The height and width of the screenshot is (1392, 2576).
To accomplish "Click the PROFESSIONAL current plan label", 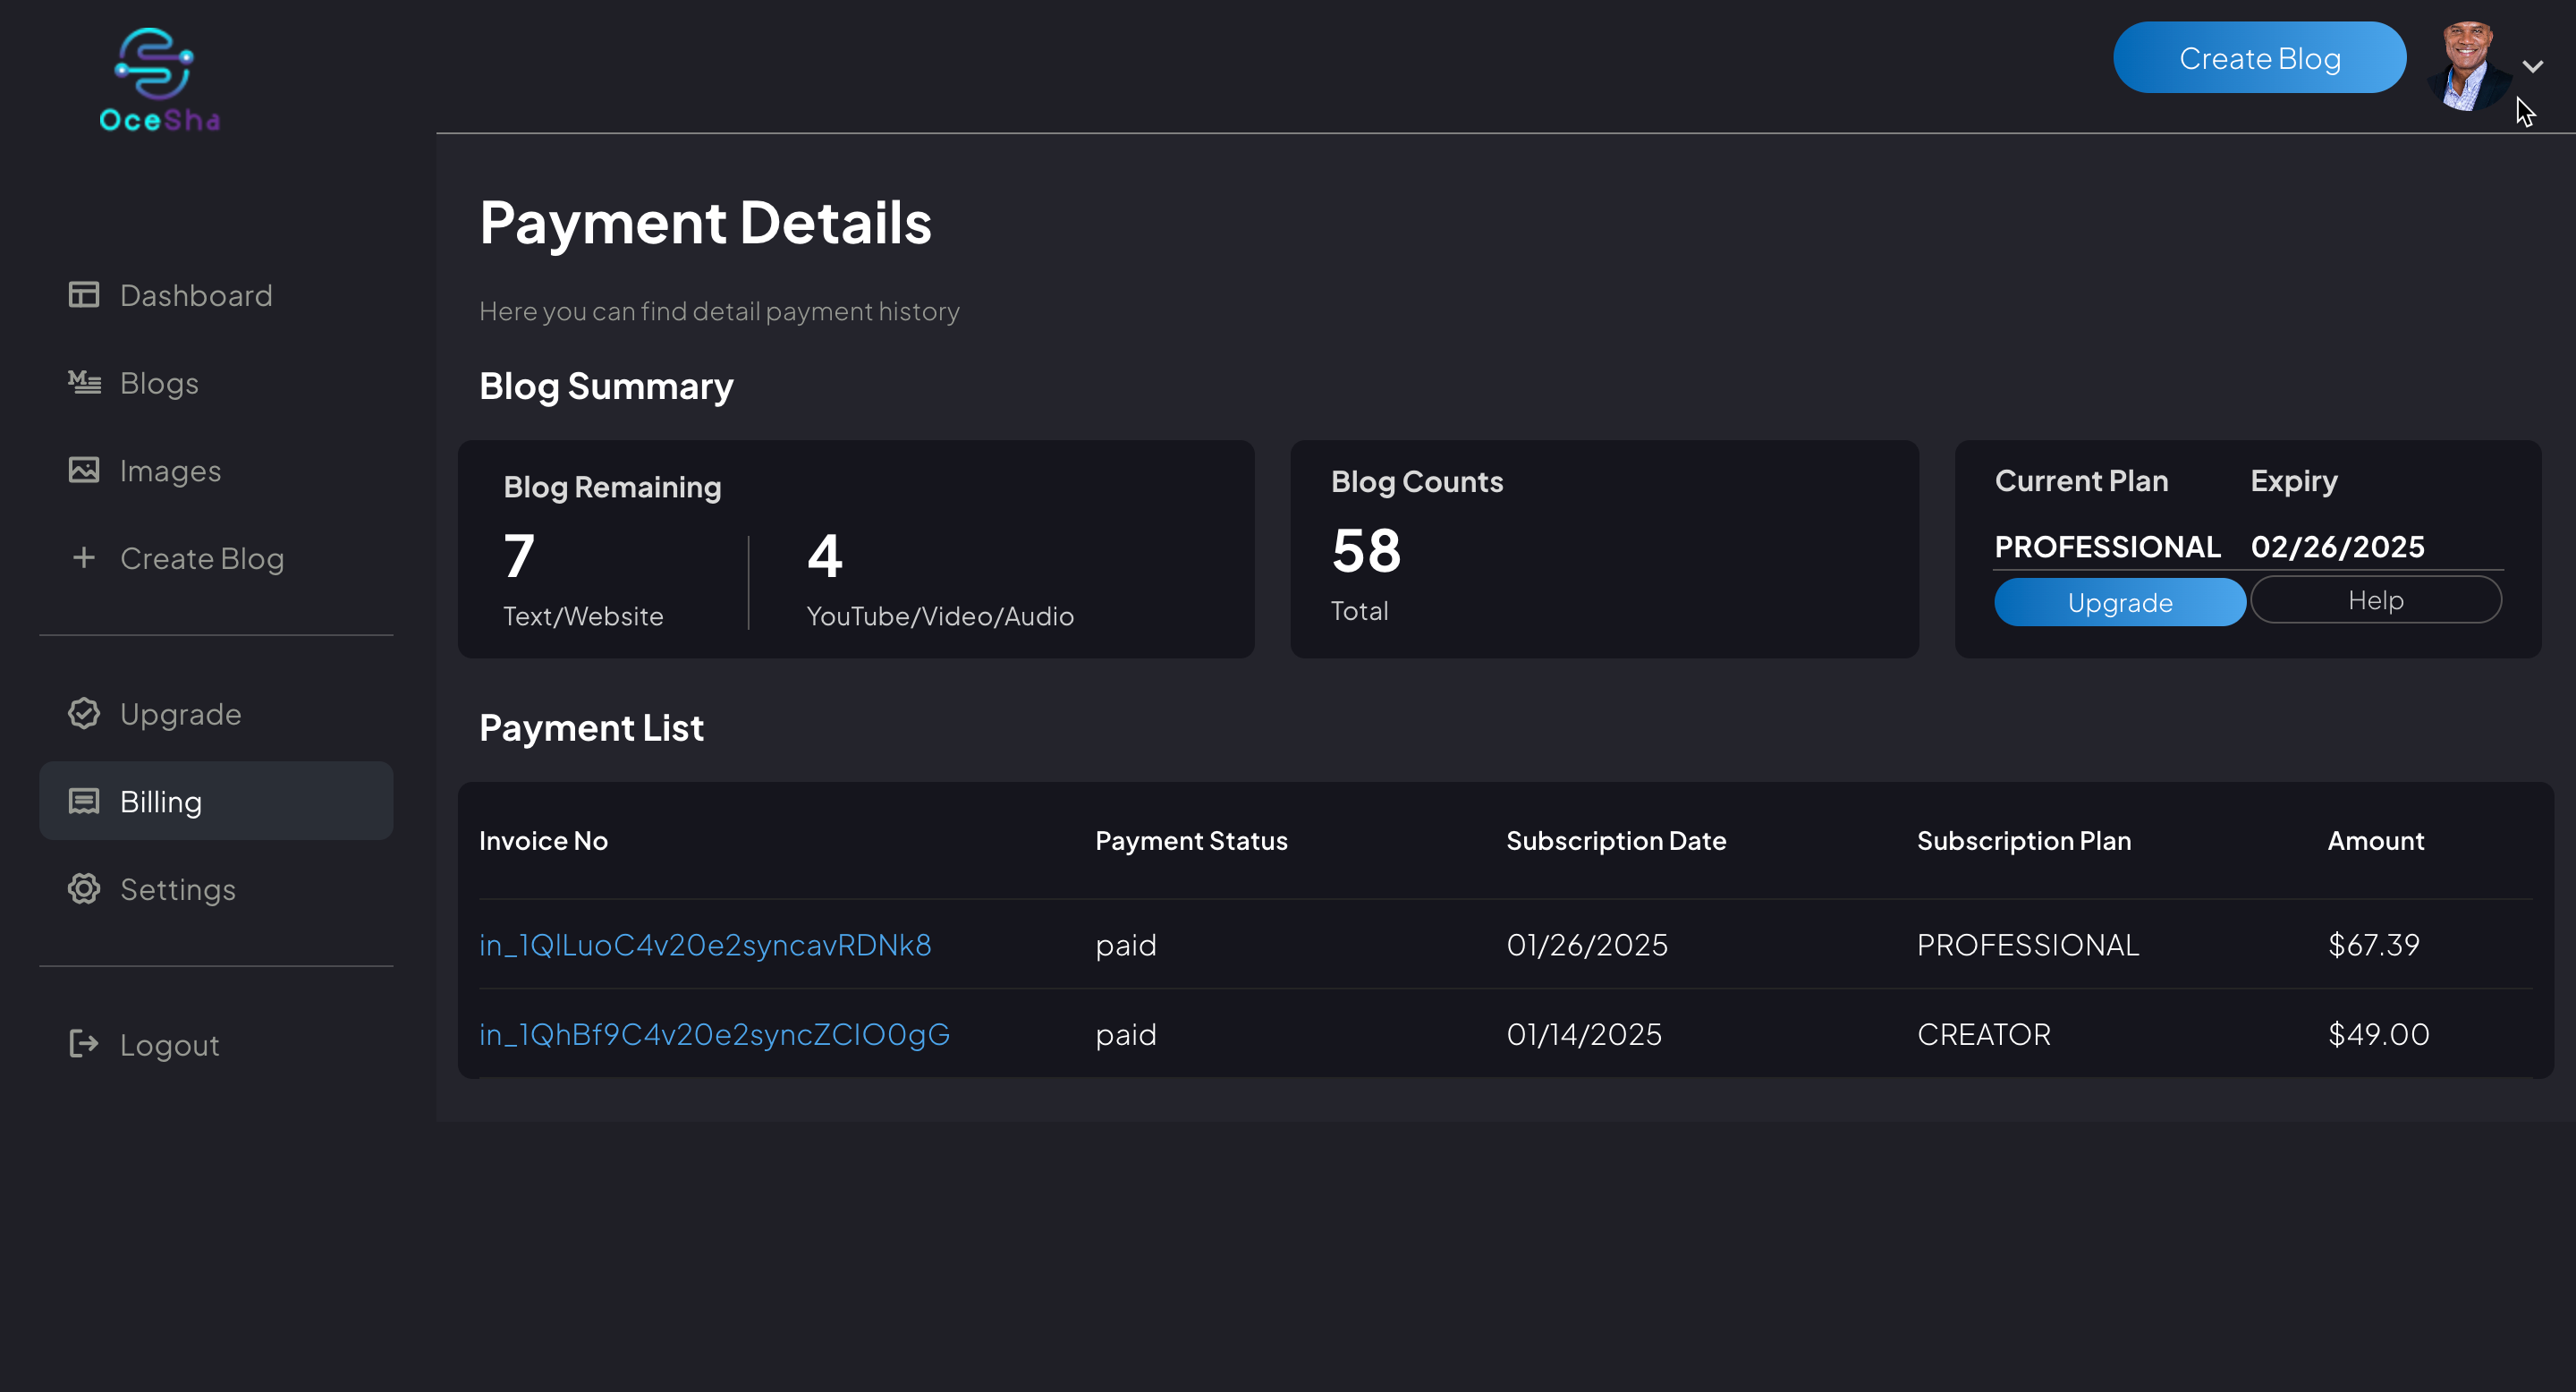I will tap(2108, 547).
